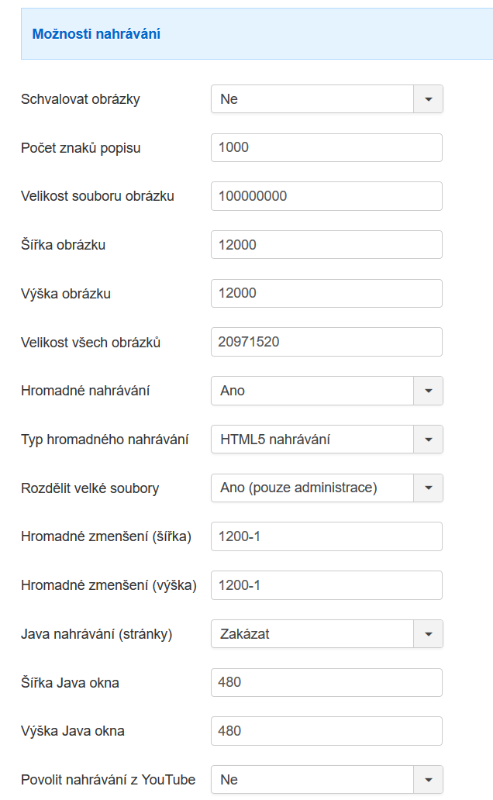Click the Šířka obrázku input
The image size is (493, 800).
(327, 244)
